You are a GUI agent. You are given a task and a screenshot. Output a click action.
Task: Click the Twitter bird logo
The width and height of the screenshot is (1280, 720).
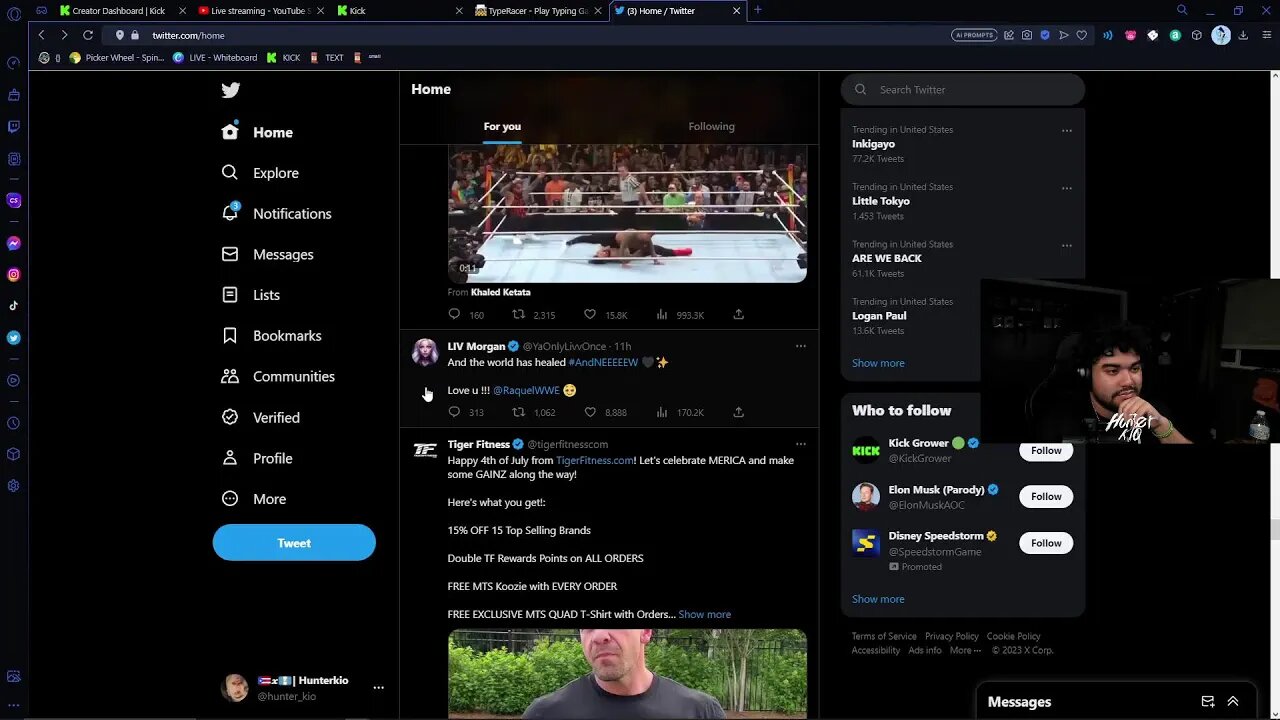click(x=231, y=90)
